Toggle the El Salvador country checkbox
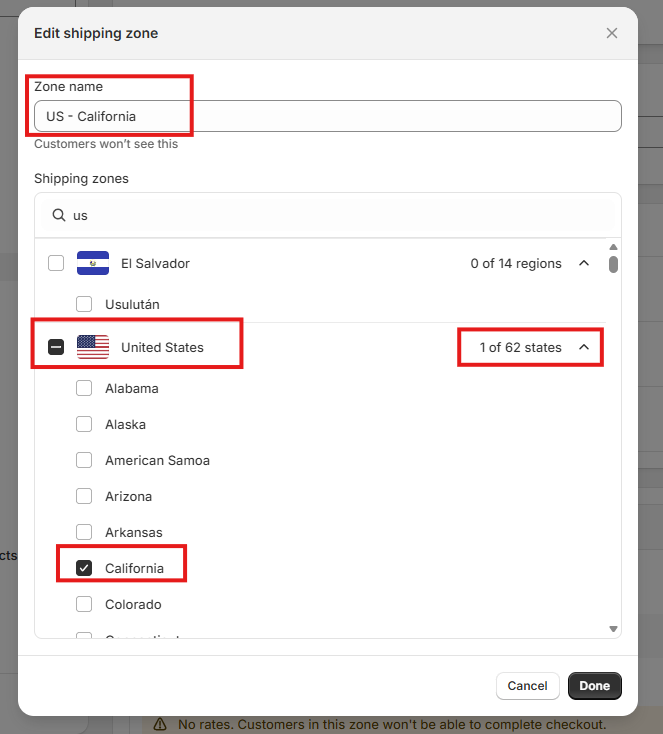 coord(56,263)
